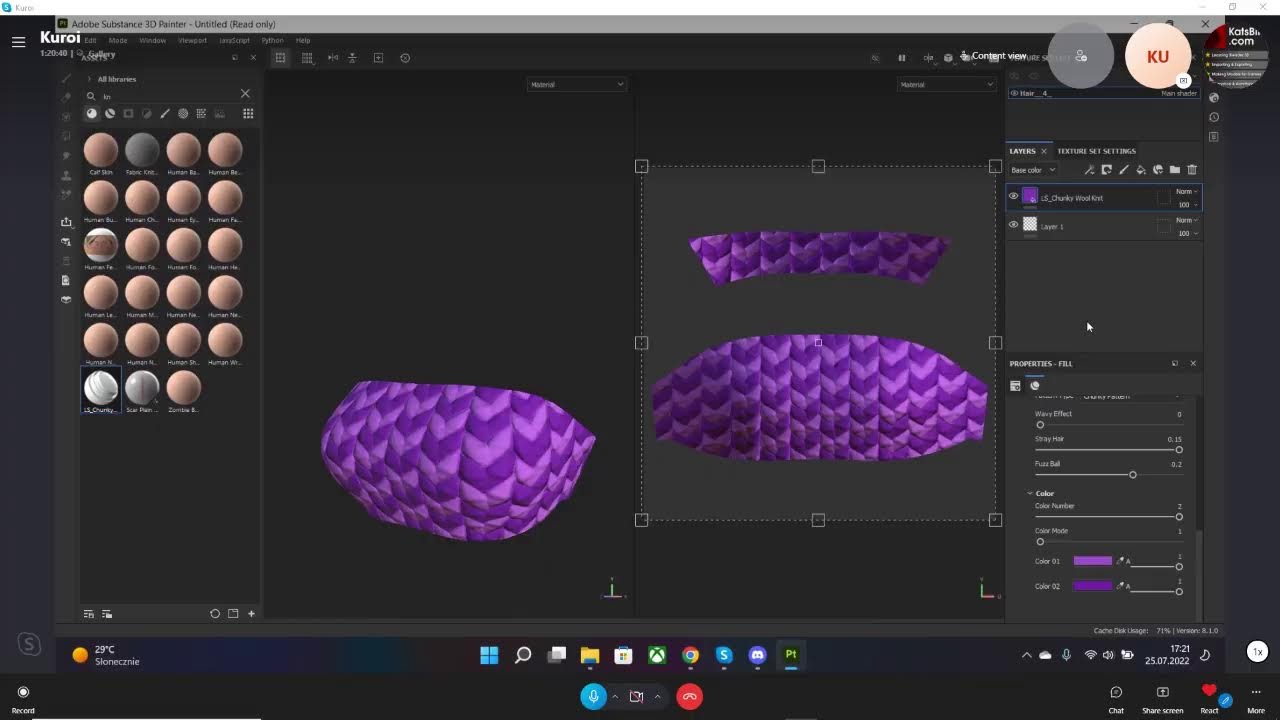The height and width of the screenshot is (720, 1280).
Task: Filter assets by smart materials icon
Action: [110, 114]
